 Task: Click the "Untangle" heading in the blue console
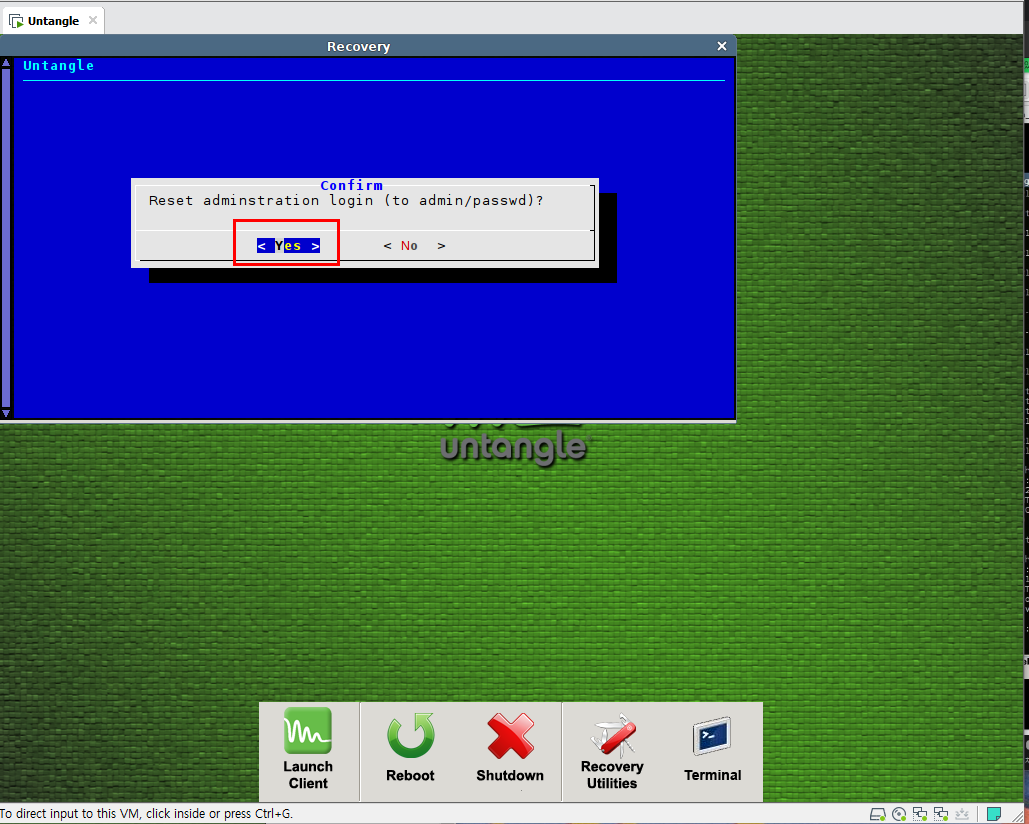58,66
